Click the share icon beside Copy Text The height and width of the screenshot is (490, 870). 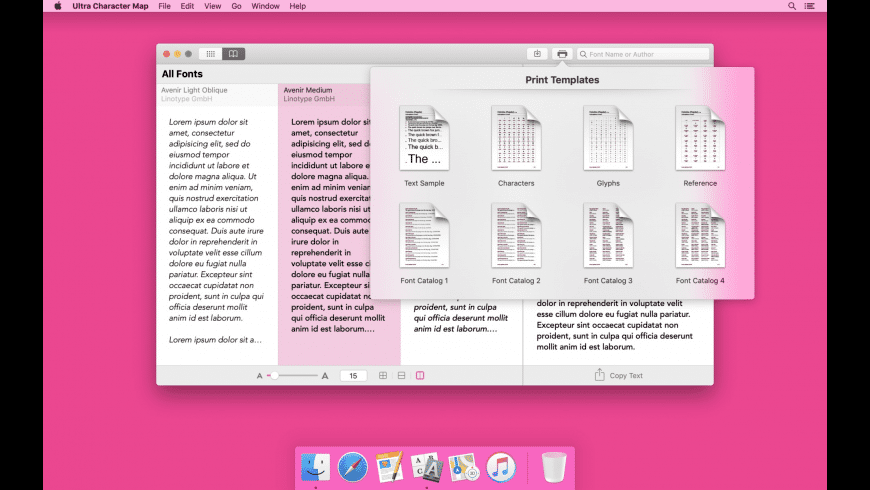(599, 375)
